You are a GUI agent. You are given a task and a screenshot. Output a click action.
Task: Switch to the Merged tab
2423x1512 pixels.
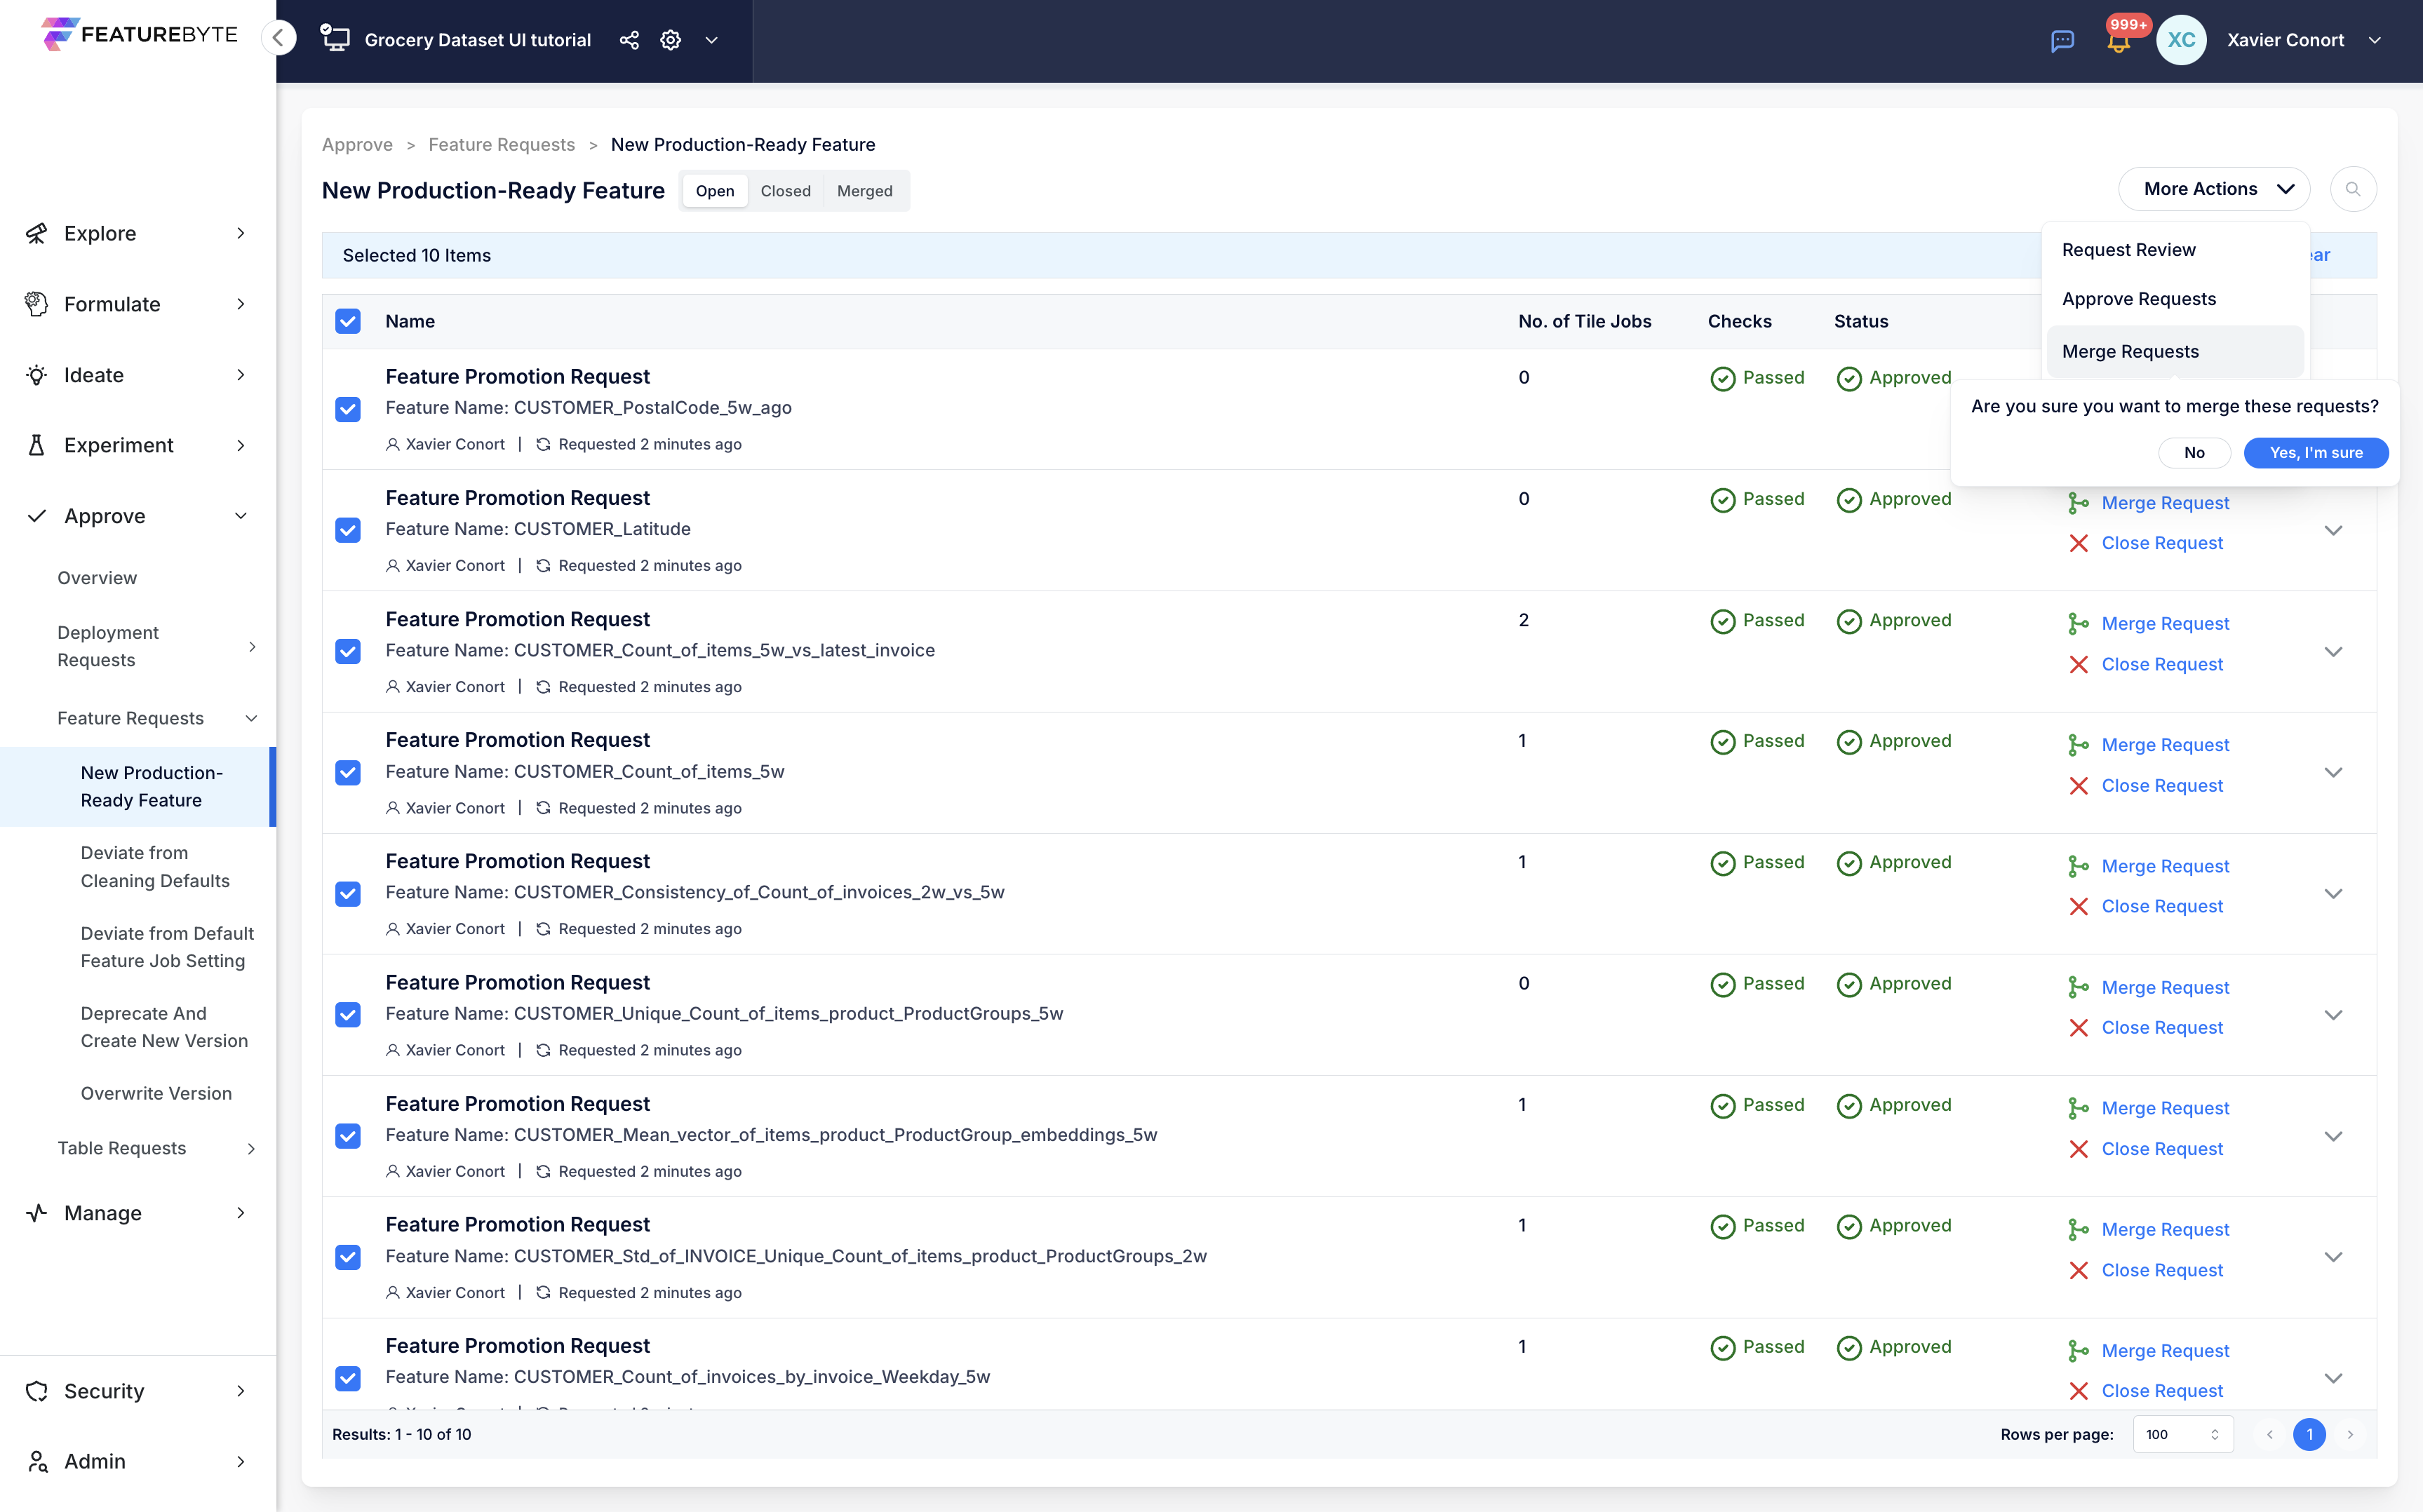pyautogui.click(x=864, y=191)
